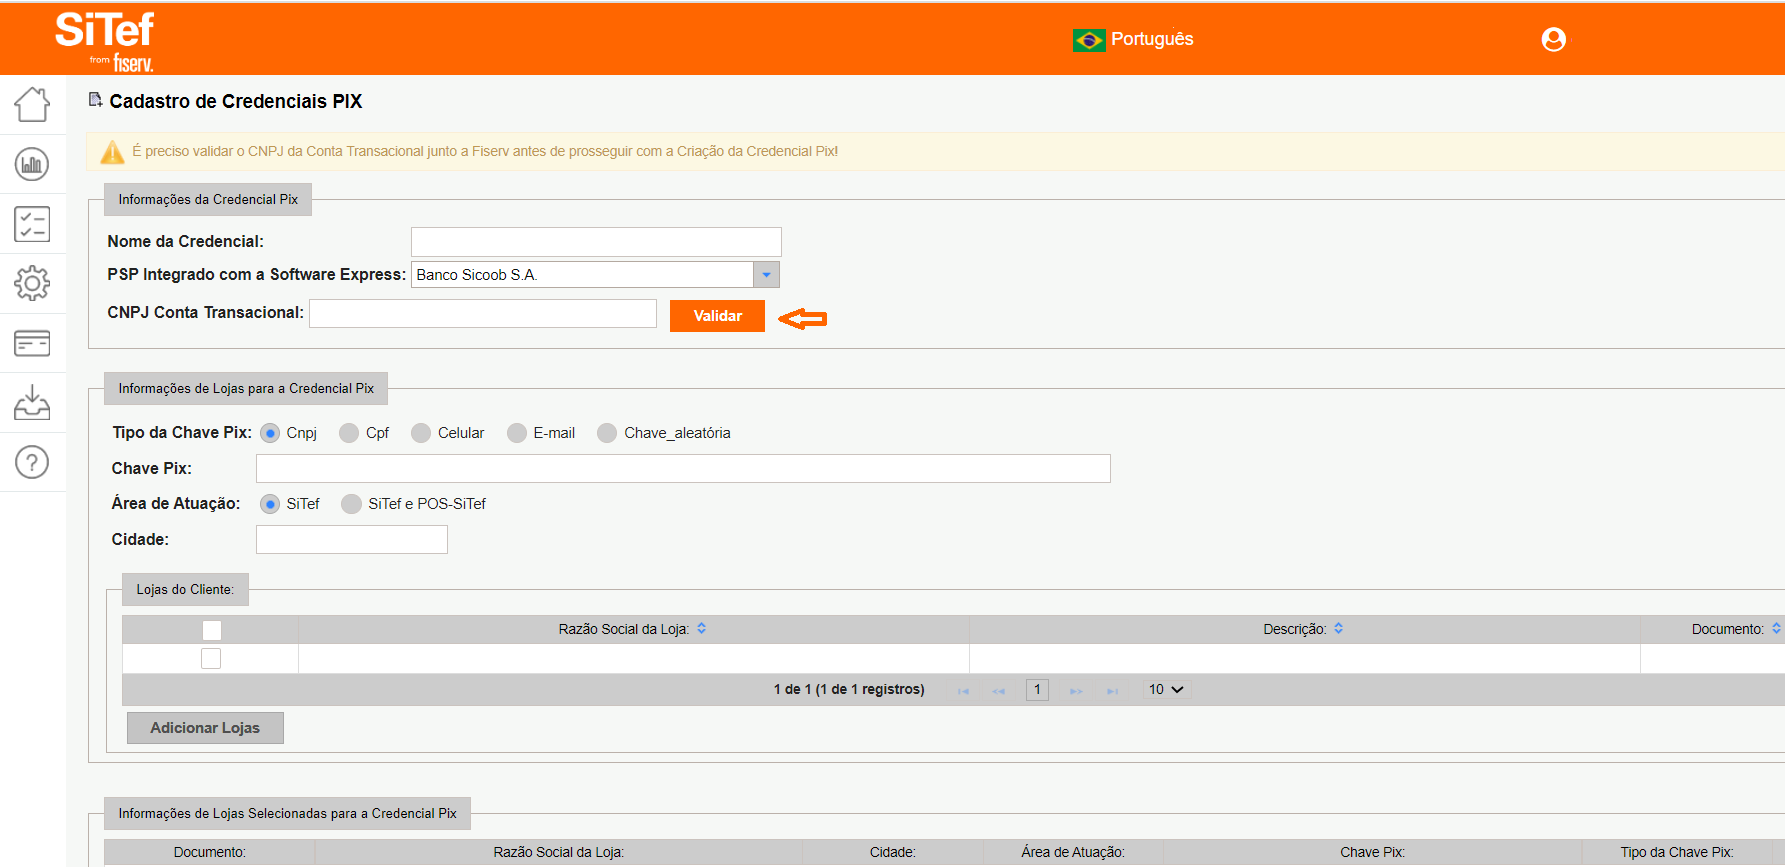Select Cpf as Tipo da Chave Pix
The image size is (1785, 867).
(x=349, y=433)
